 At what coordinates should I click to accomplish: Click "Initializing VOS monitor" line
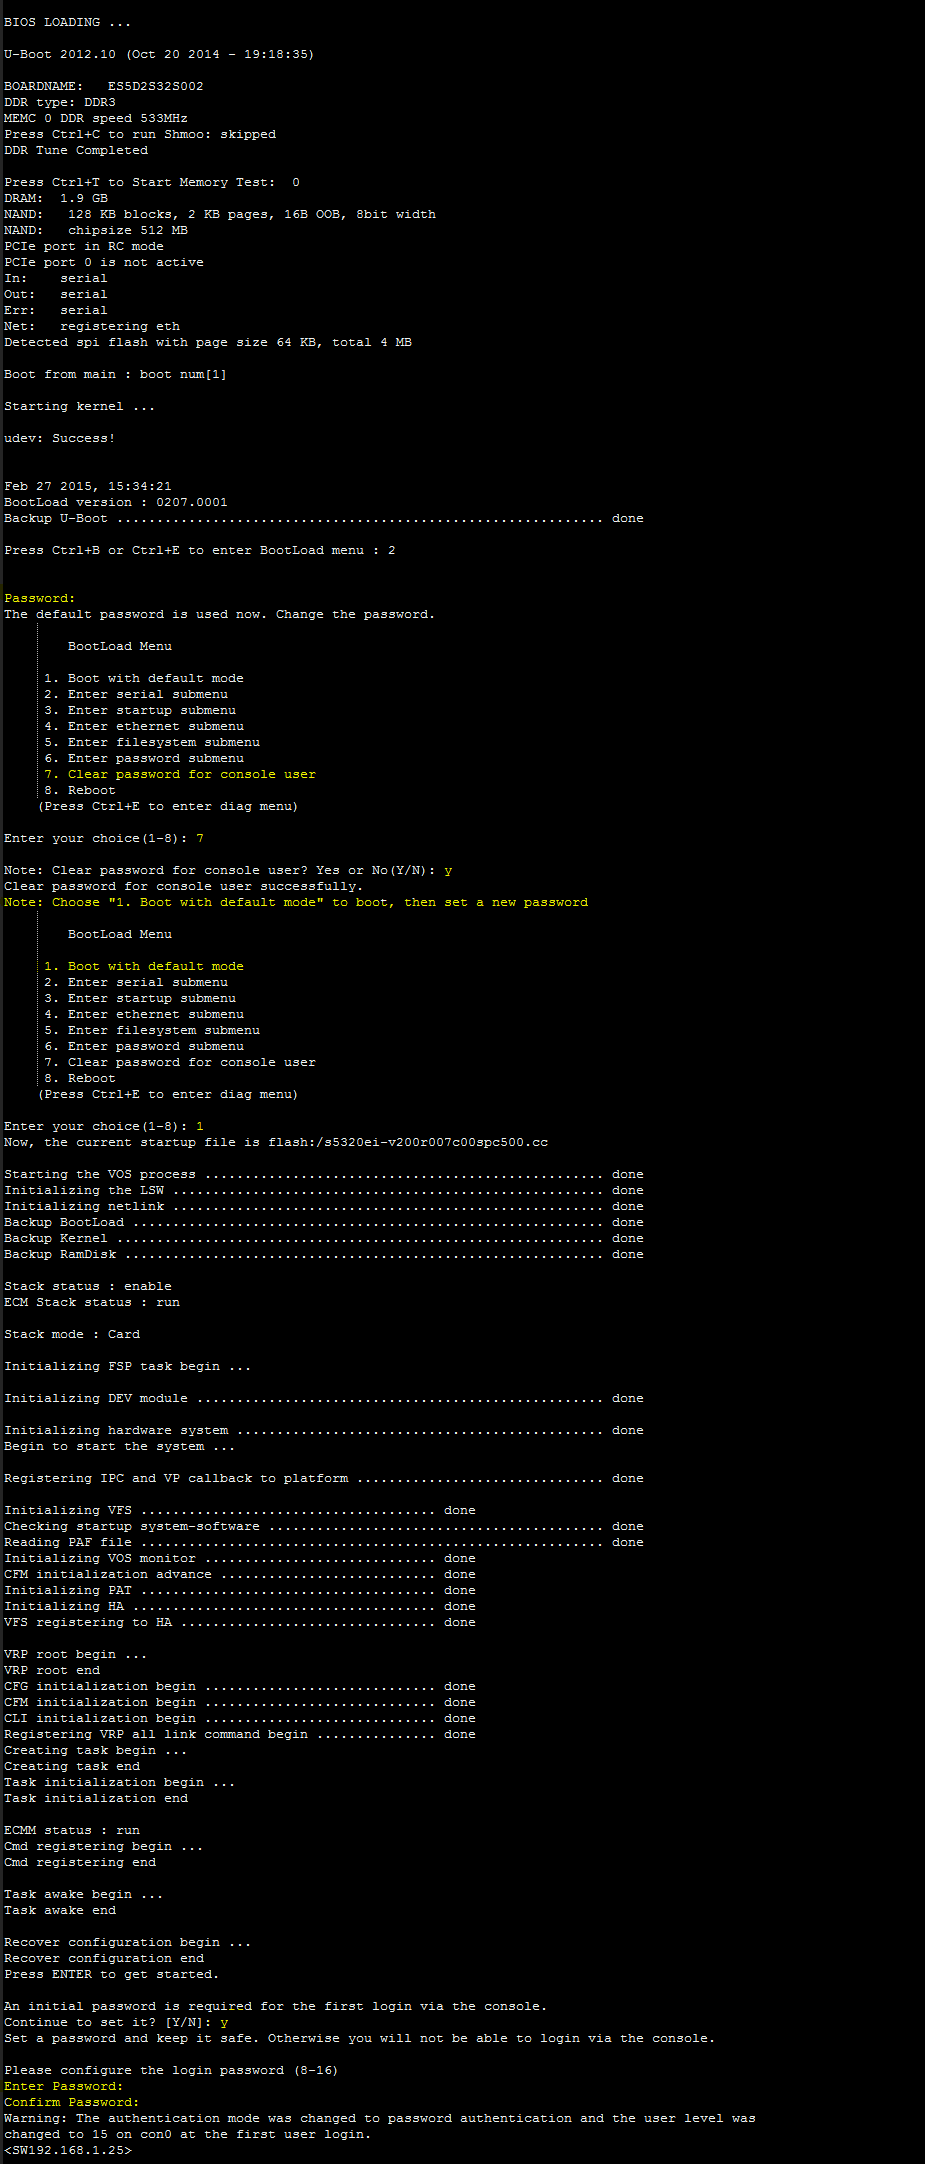tap(240, 1558)
